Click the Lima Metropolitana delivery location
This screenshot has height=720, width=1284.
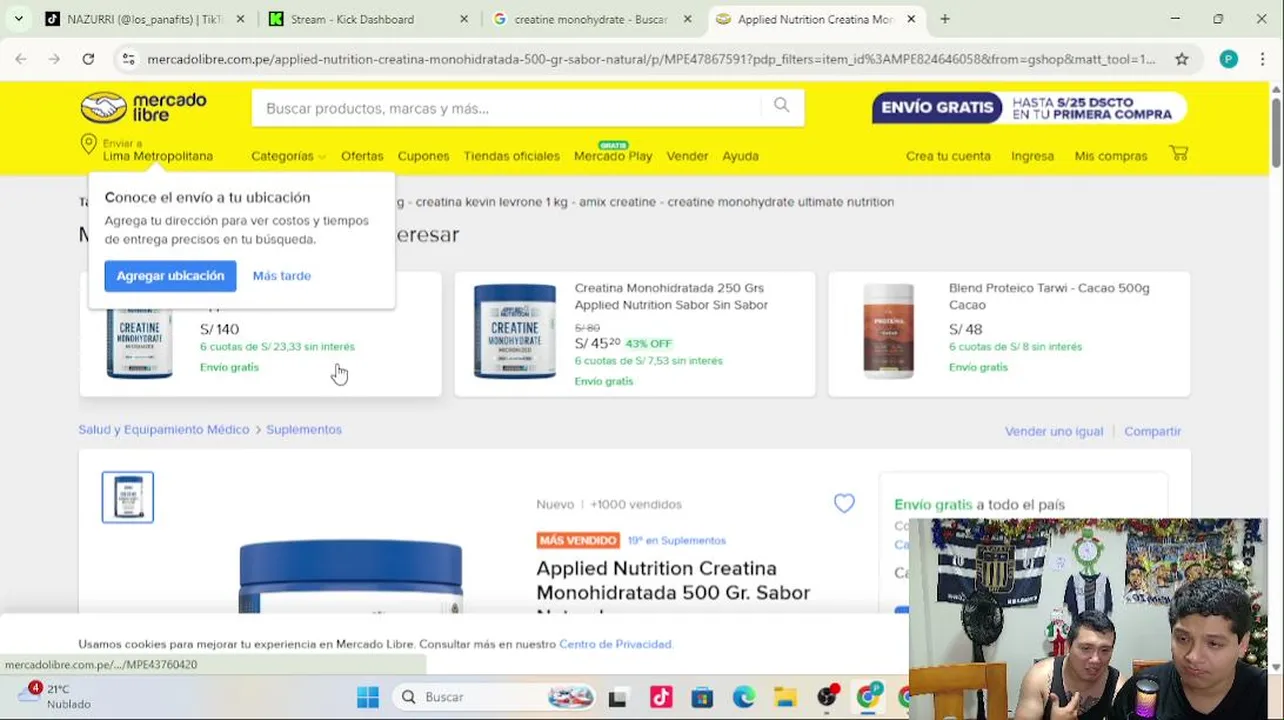pos(158,156)
